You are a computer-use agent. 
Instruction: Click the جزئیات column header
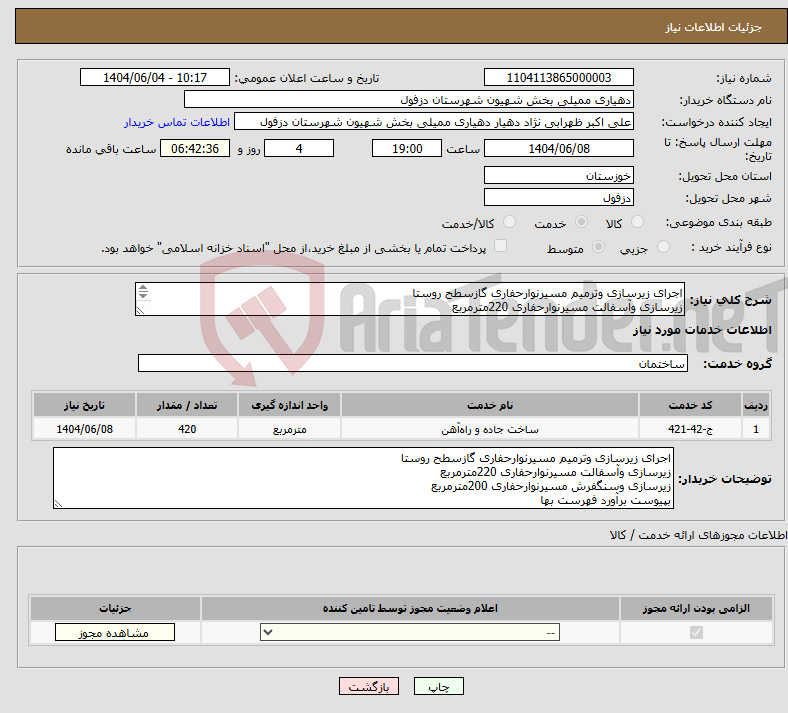115,608
